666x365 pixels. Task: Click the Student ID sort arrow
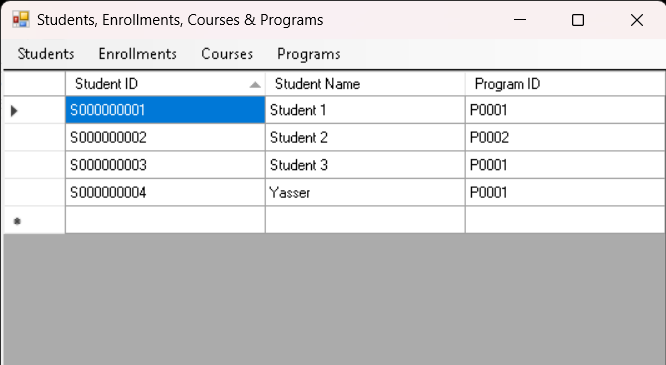[x=255, y=85]
